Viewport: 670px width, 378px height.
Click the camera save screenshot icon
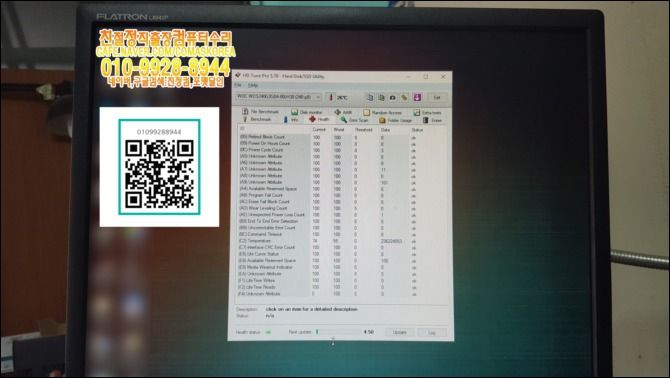pos(393,97)
